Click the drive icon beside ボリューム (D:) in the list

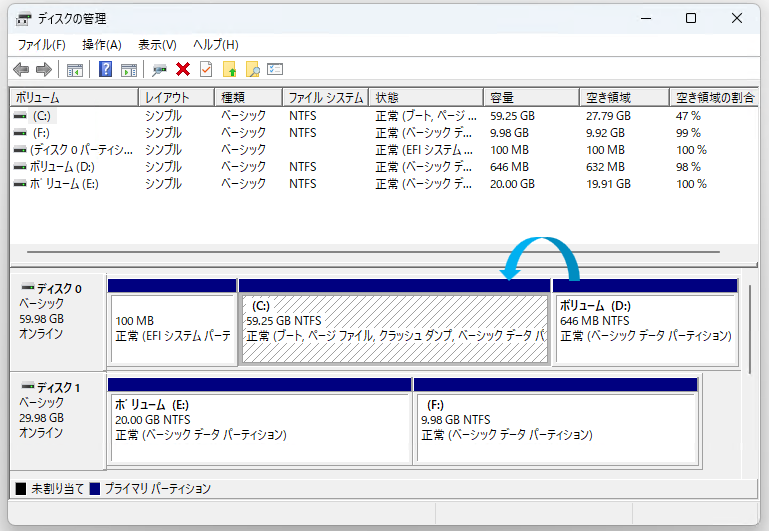(20, 167)
